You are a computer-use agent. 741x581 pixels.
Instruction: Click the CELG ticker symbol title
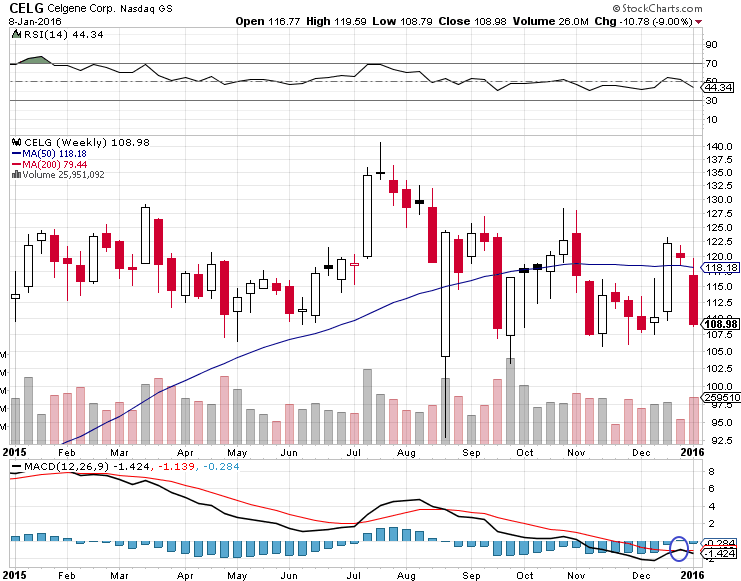[x=26, y=8]
